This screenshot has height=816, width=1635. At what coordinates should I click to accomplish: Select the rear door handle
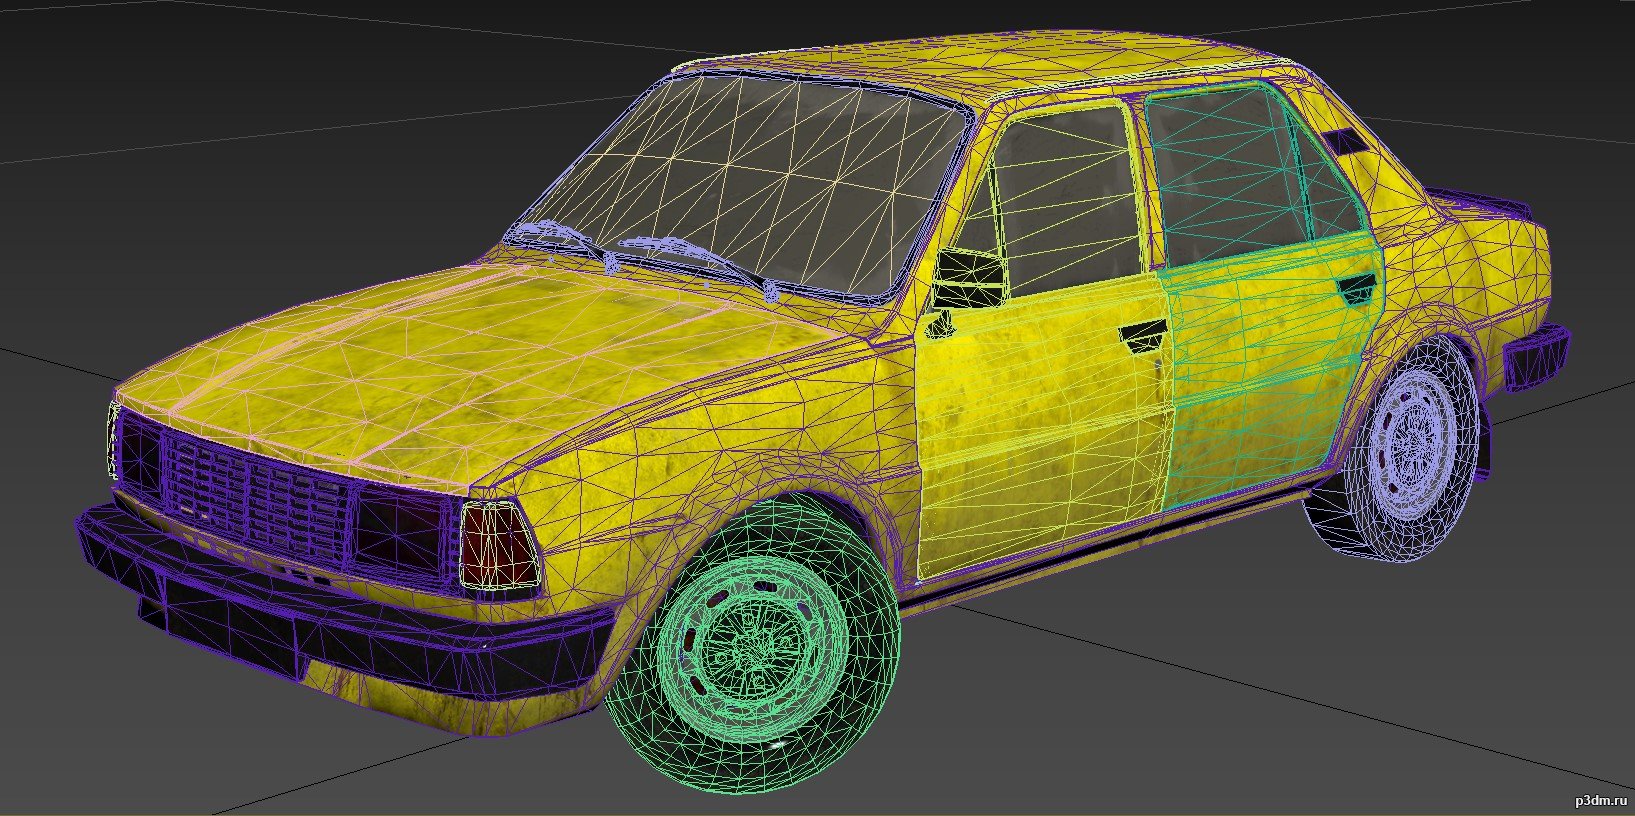(x=1358, y=287)
